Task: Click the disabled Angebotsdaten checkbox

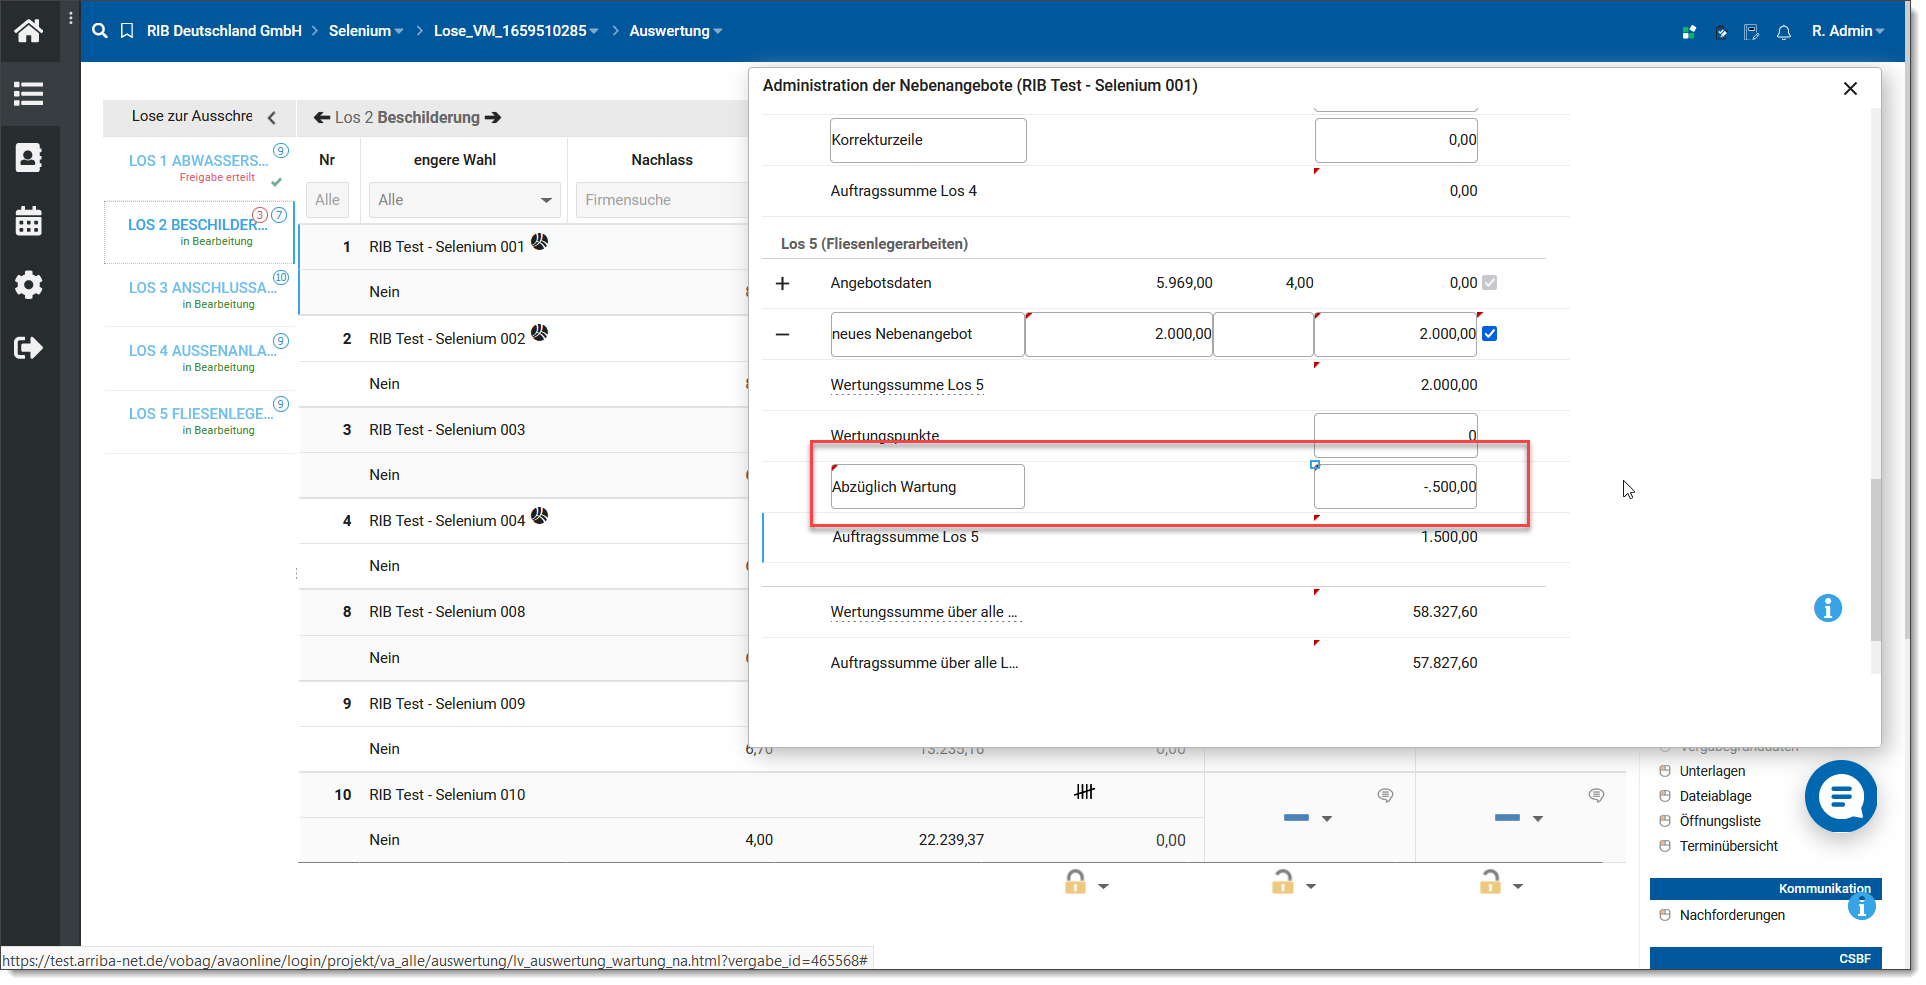Action: (1490, 283)
